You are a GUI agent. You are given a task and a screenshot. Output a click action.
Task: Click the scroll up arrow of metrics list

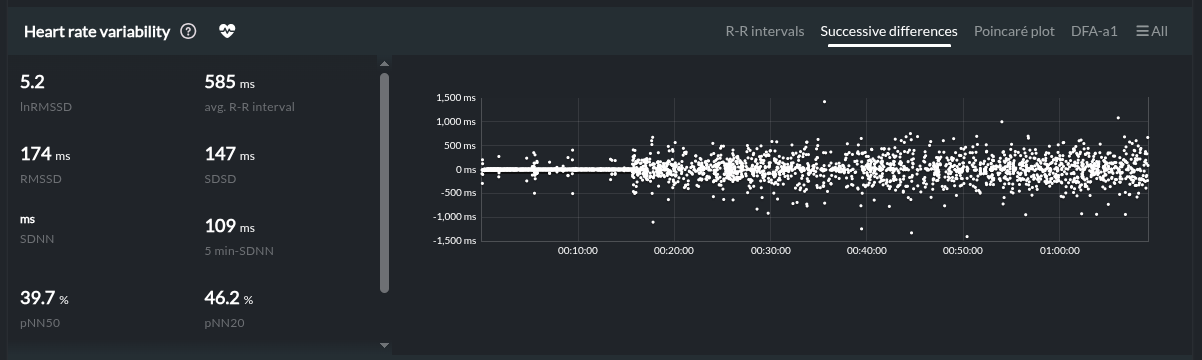point(385,64)
